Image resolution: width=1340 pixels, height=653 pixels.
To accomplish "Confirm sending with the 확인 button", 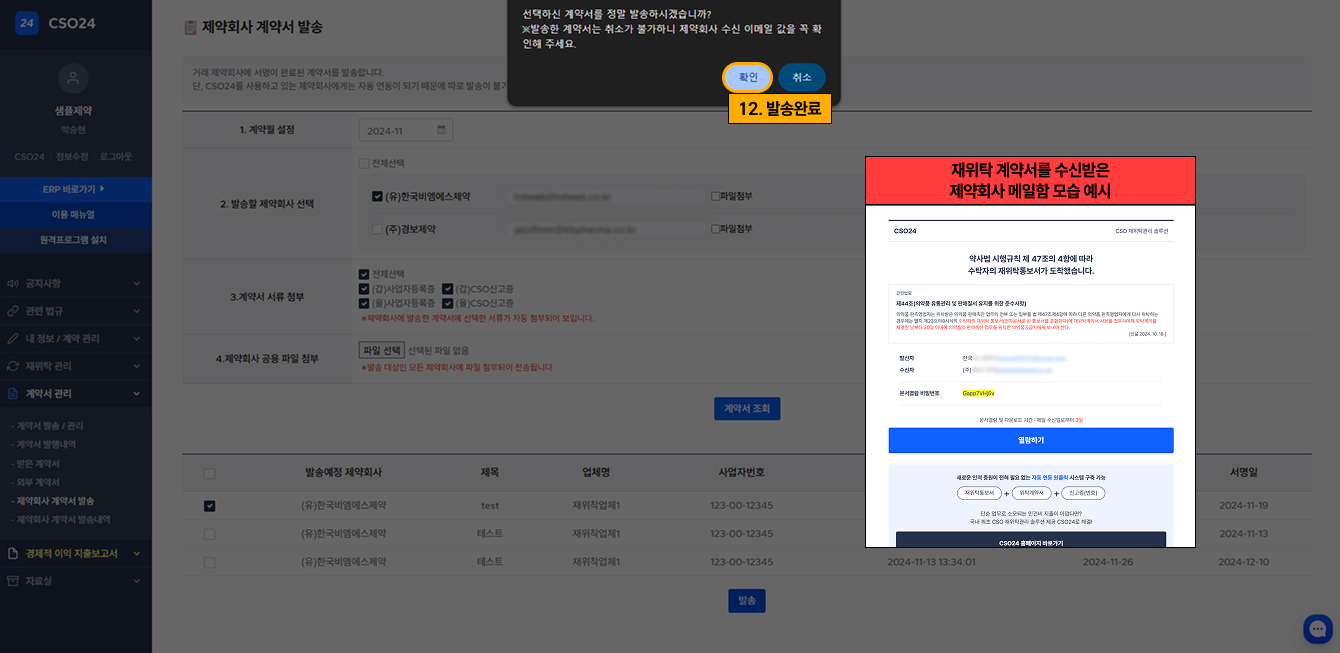I will (x=748, y=77).
